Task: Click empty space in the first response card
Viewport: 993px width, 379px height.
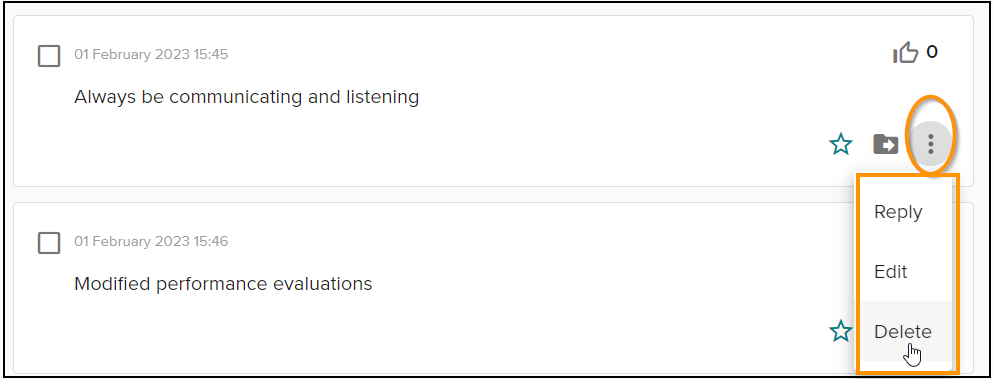Action: tap(507, 146)
